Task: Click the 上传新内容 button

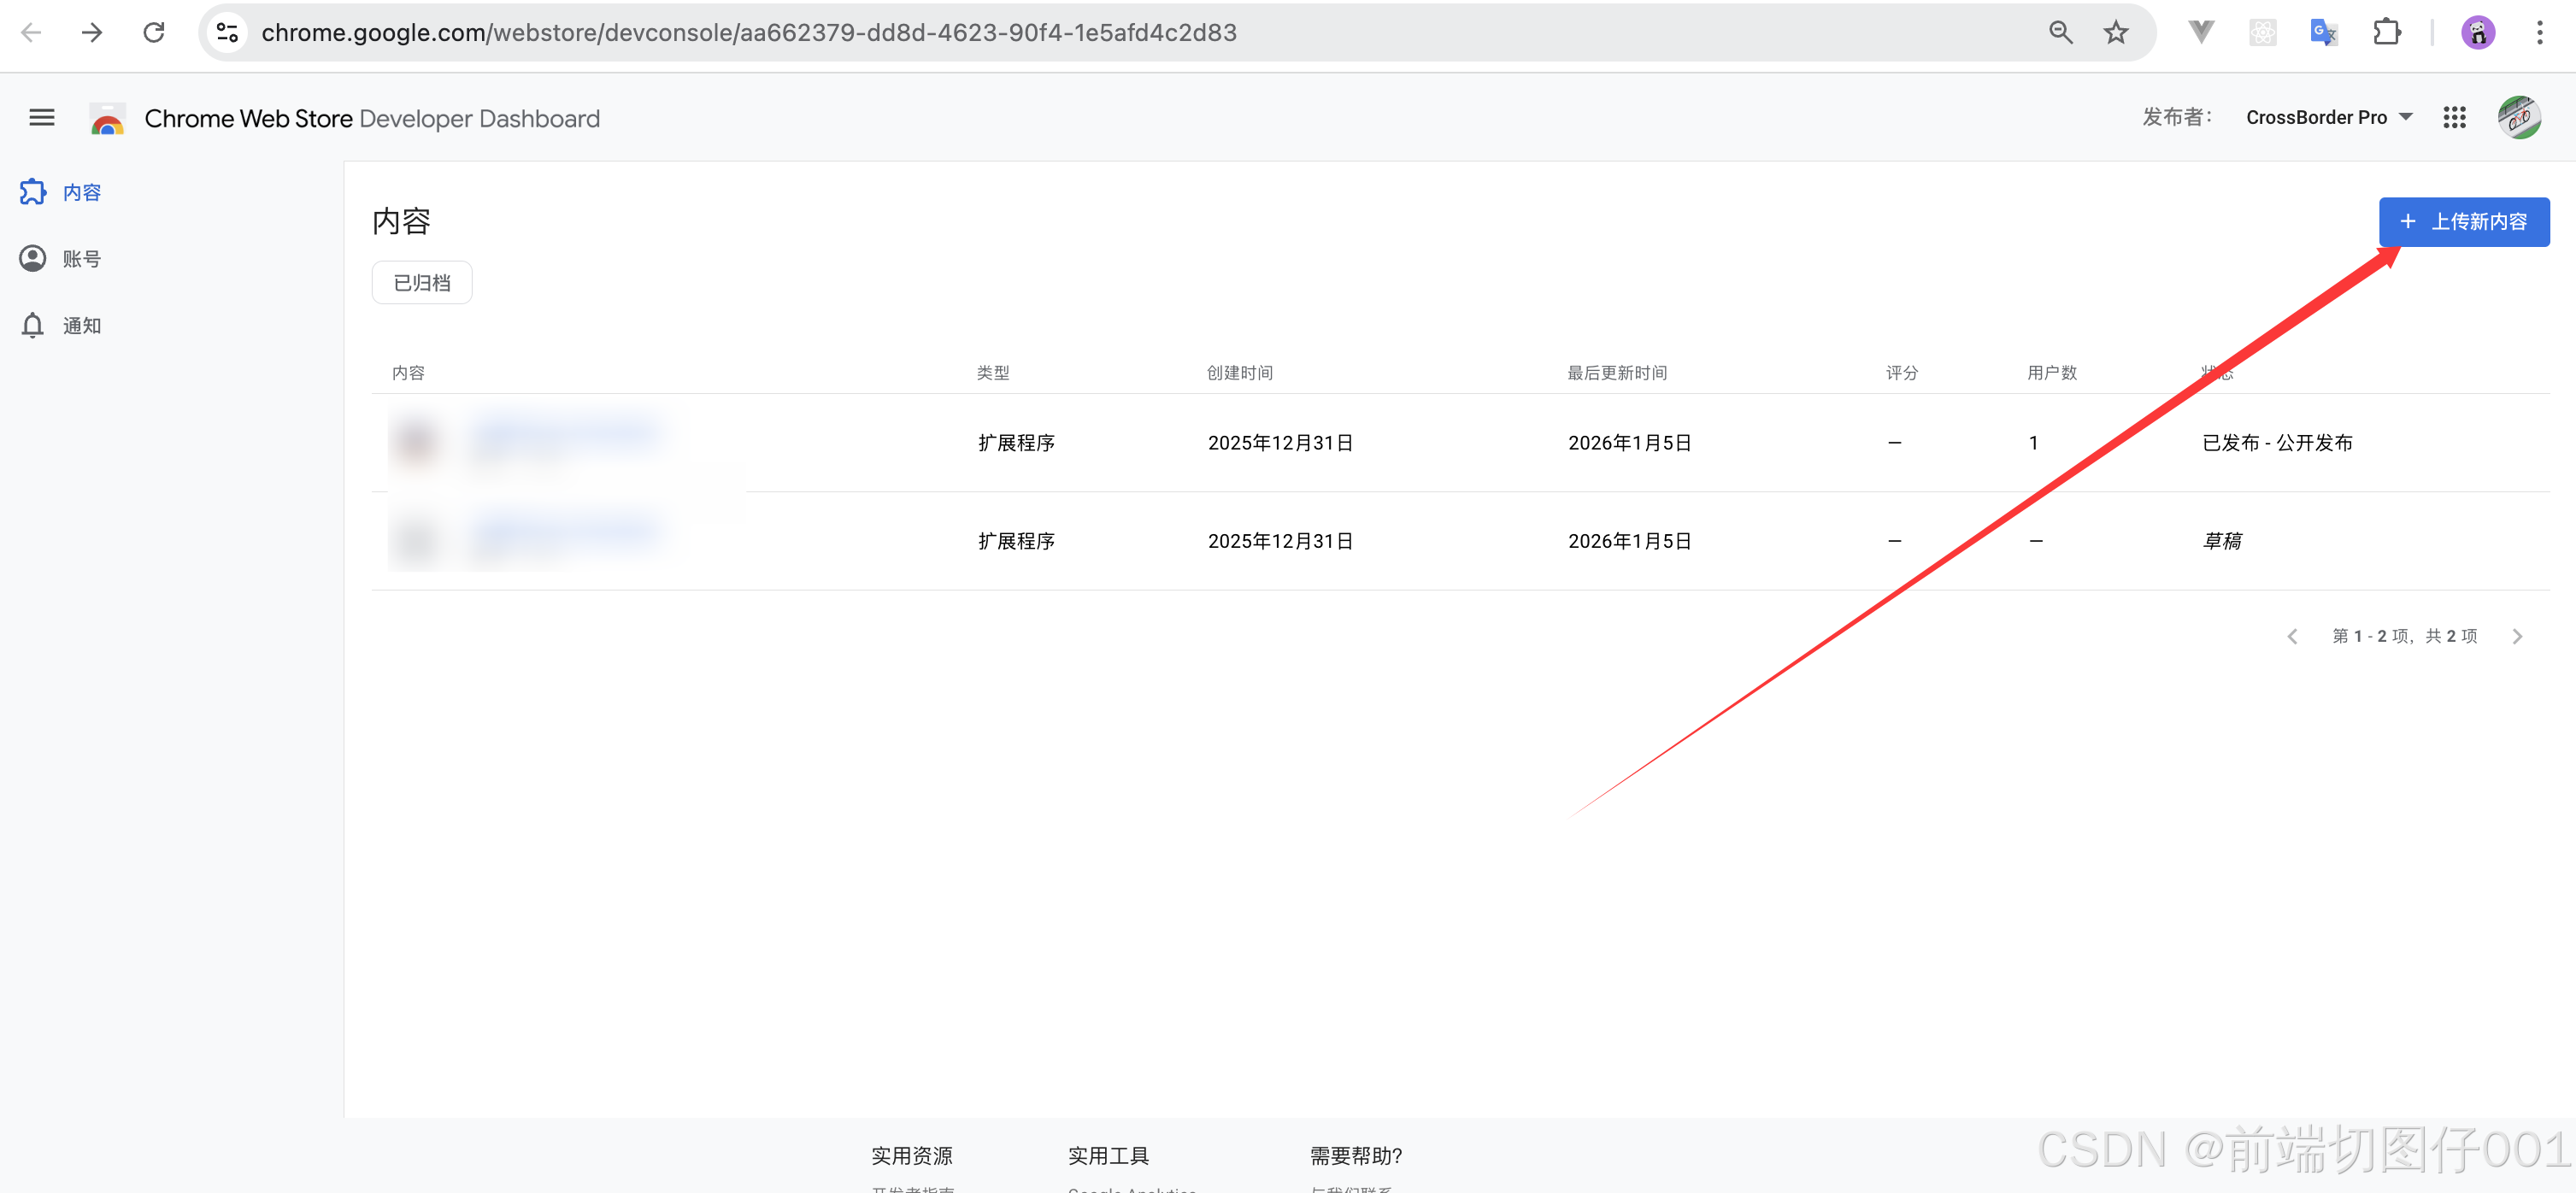Action: (2463, 222)
